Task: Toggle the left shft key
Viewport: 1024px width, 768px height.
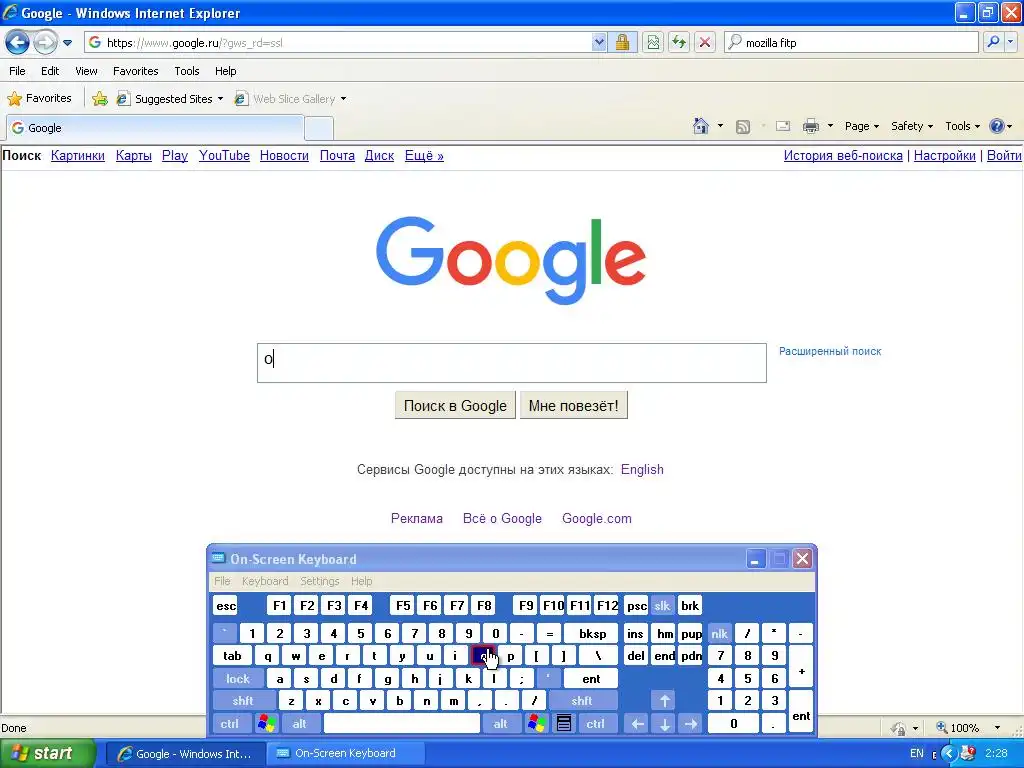Action: tap(243, 701)
